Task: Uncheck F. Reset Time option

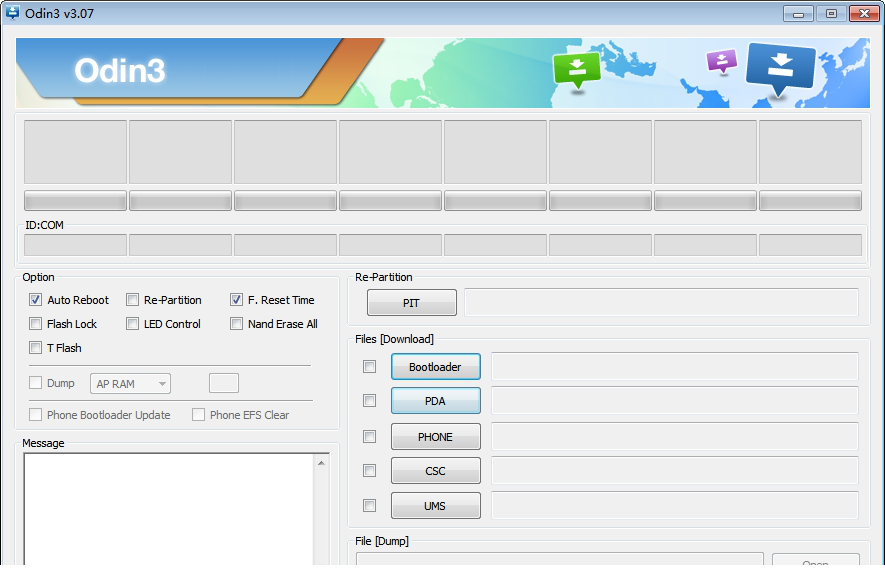Action: click(x=236, y=300)
